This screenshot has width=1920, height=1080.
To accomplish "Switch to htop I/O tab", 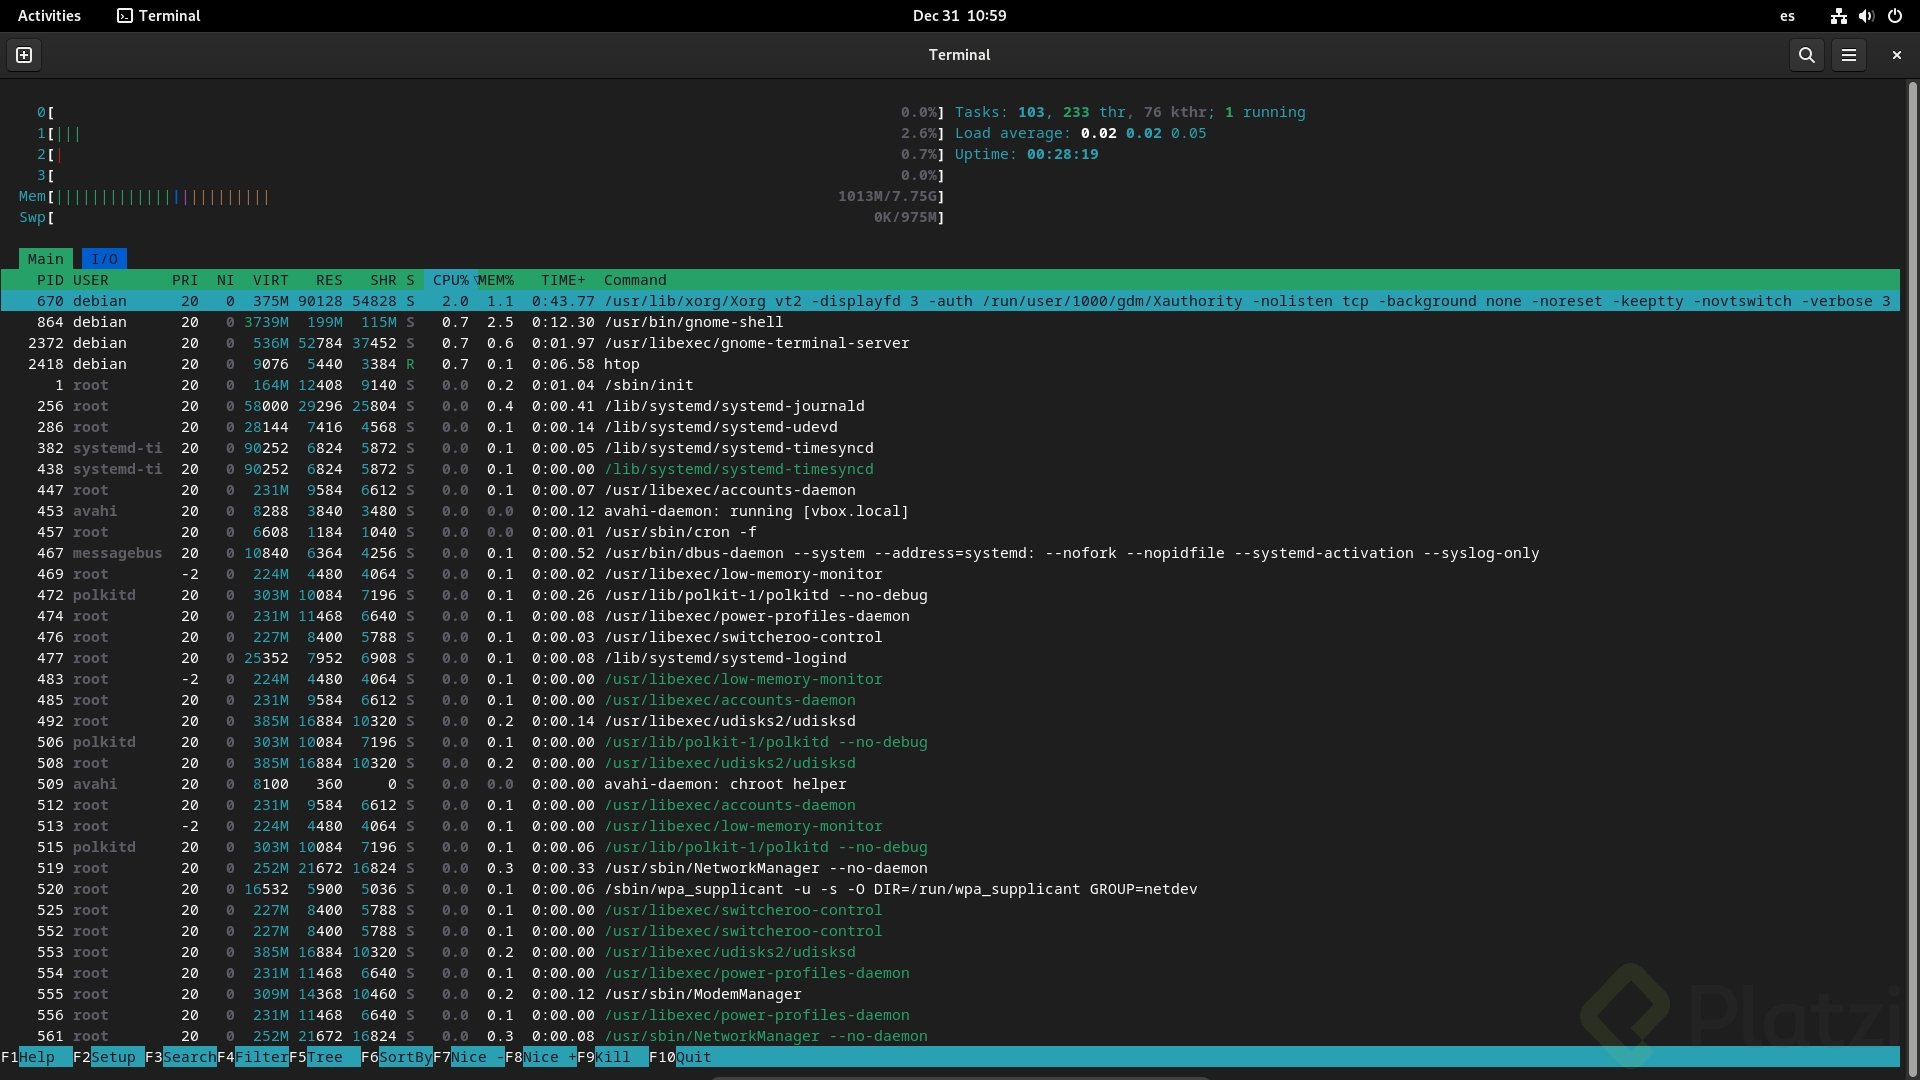I will [x=104, y=259].
